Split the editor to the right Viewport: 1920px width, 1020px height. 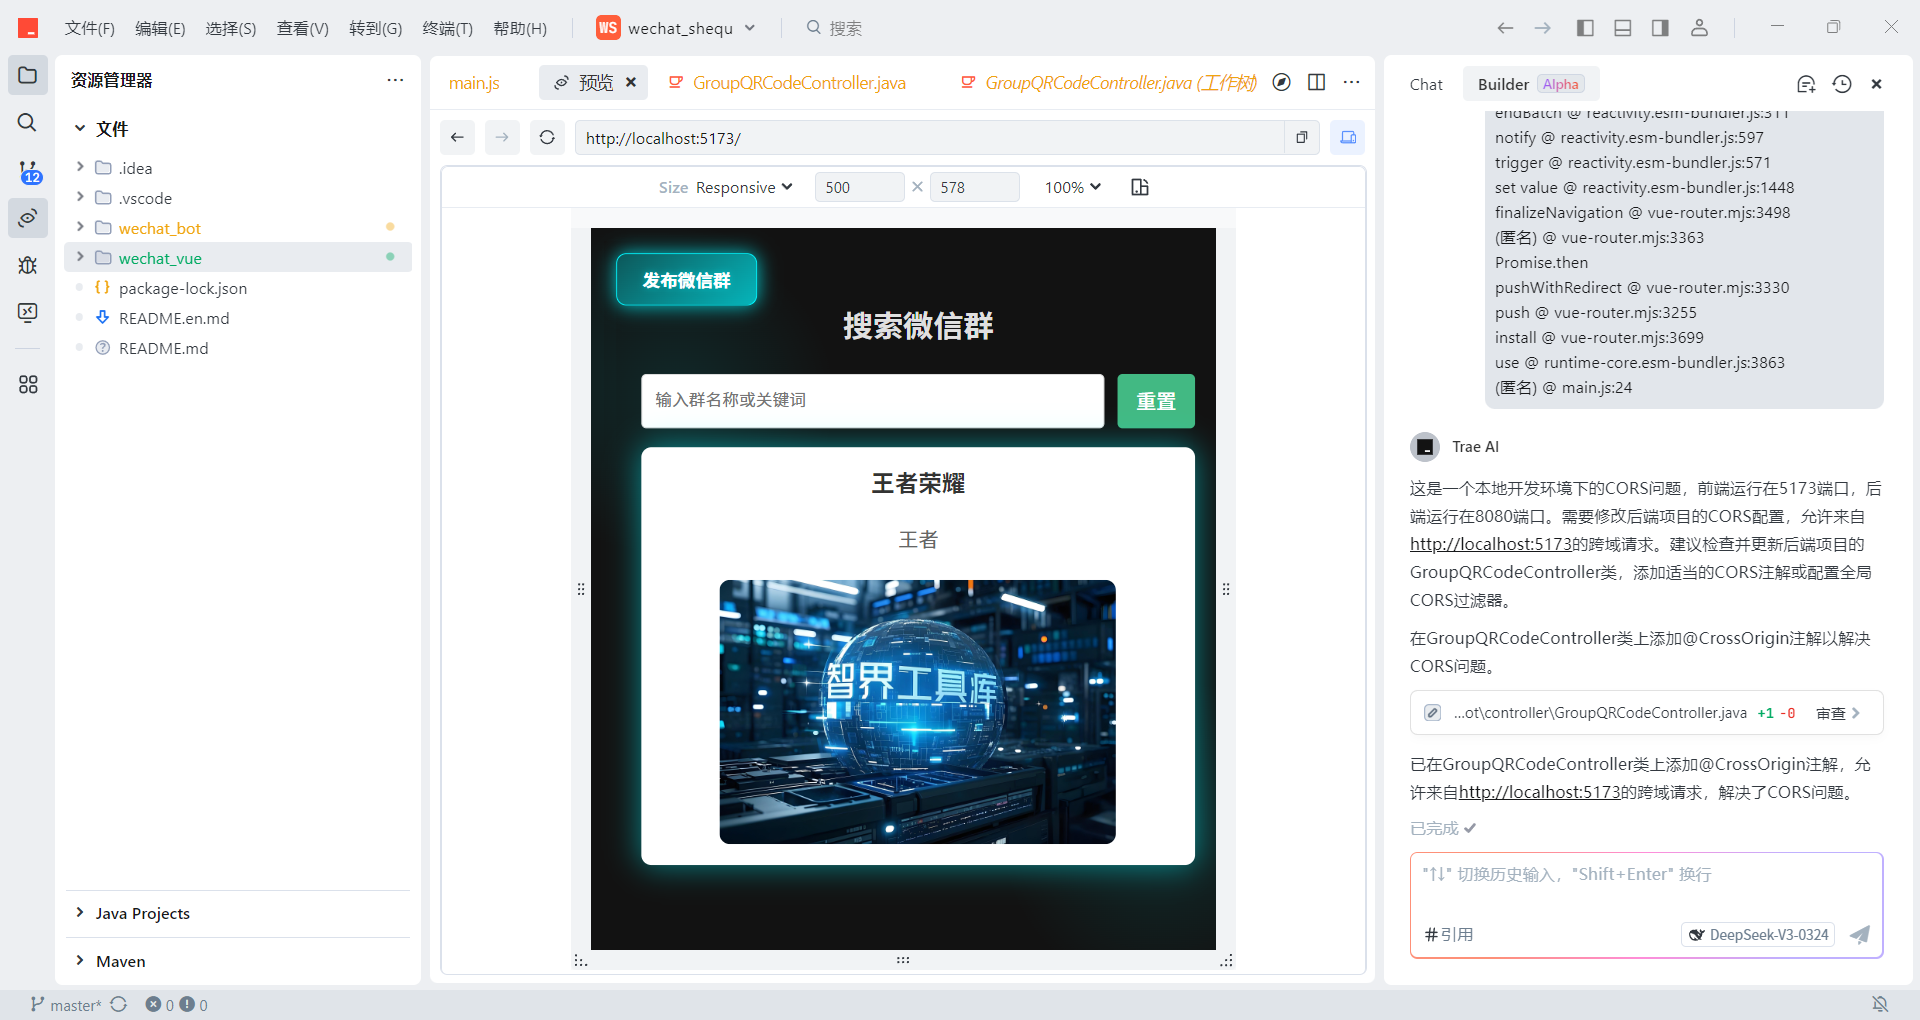(x=1317, y=82)
